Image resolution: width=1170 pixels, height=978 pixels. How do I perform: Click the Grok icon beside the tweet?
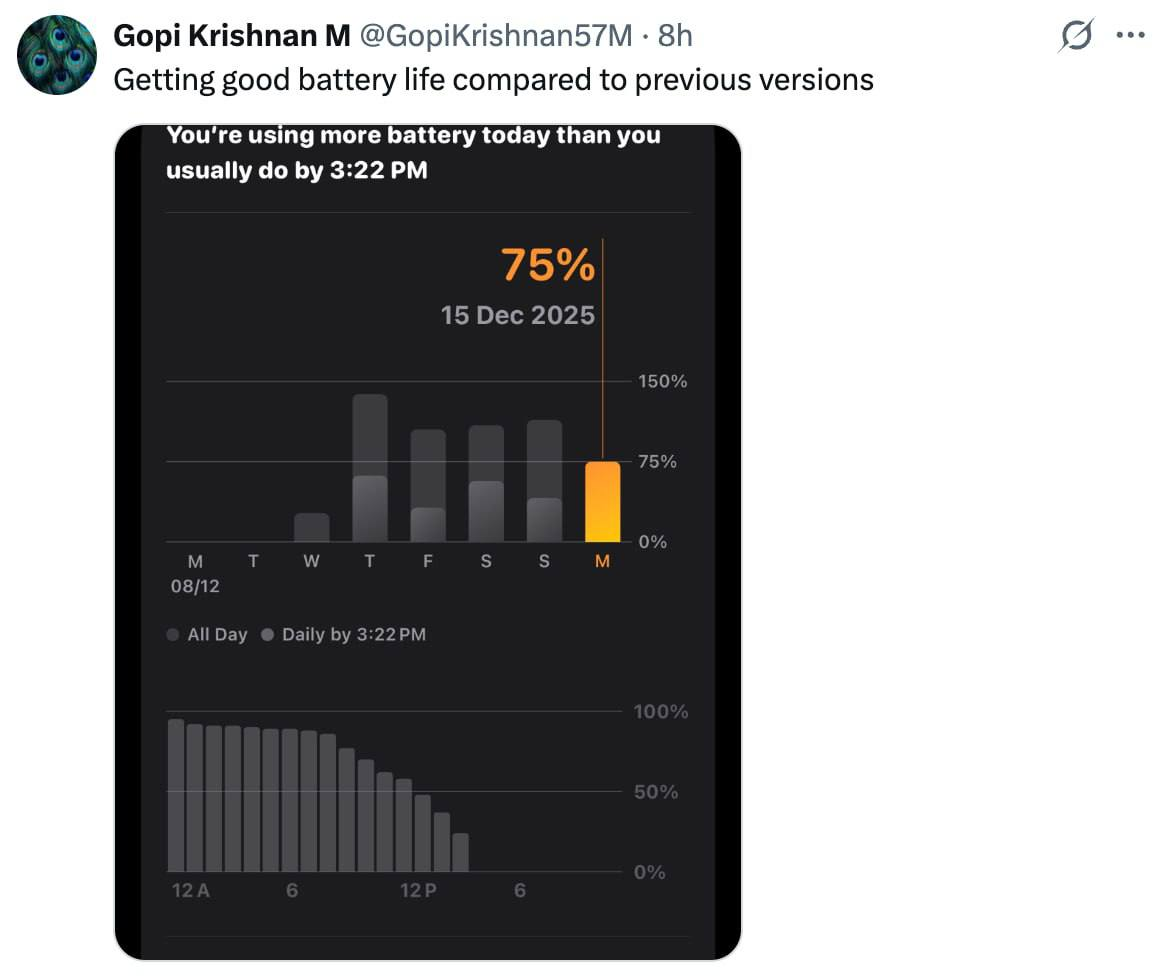[1074, 36]
